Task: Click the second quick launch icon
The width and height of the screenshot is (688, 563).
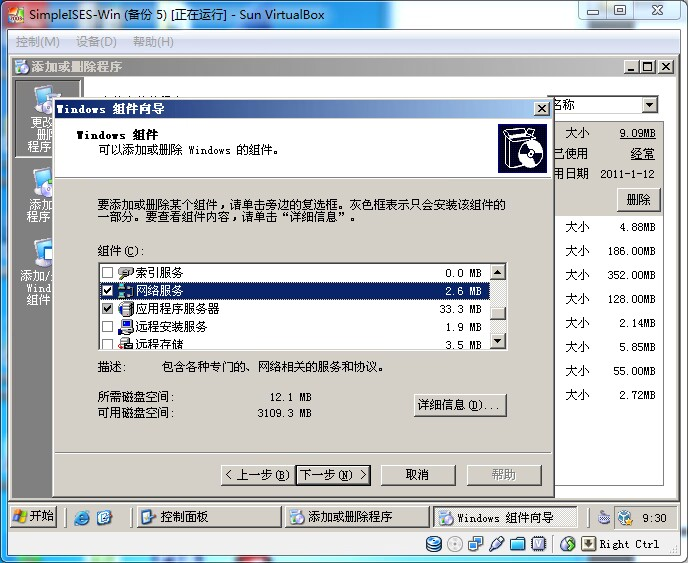Action: pos(104,518)
